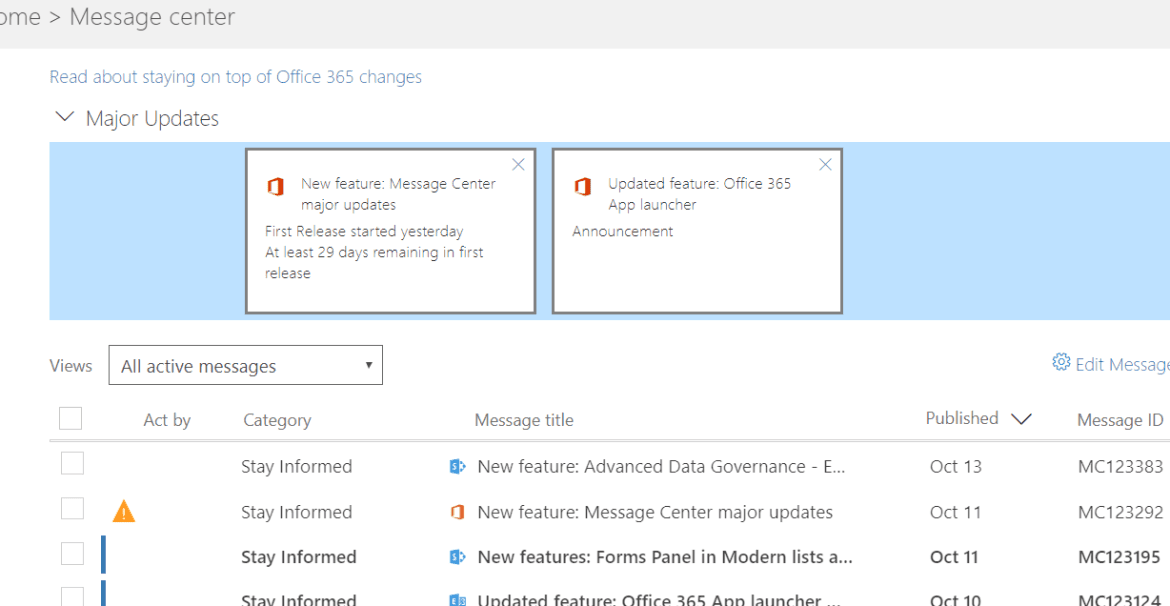Collapse the Major Updates section
1170x606 pixels.
(64, 117)
